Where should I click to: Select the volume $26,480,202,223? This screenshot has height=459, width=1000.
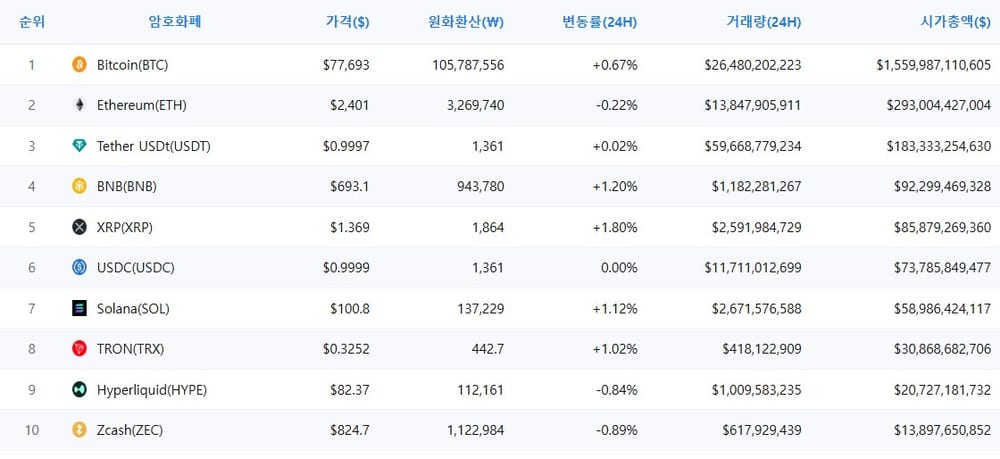coord(753,64)
